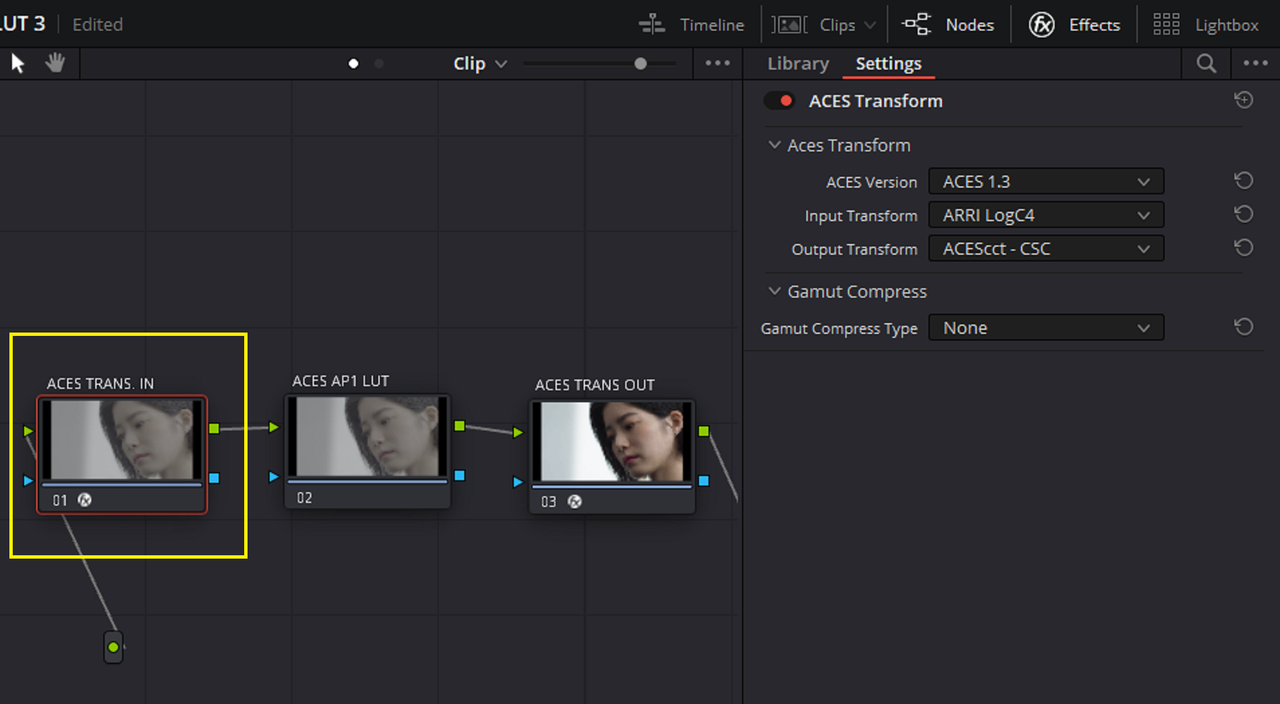The height and width of the screenshot is (704, 1280).
Task: Click the "ACES TRANS. IN" node label
Action: point(101,384)
